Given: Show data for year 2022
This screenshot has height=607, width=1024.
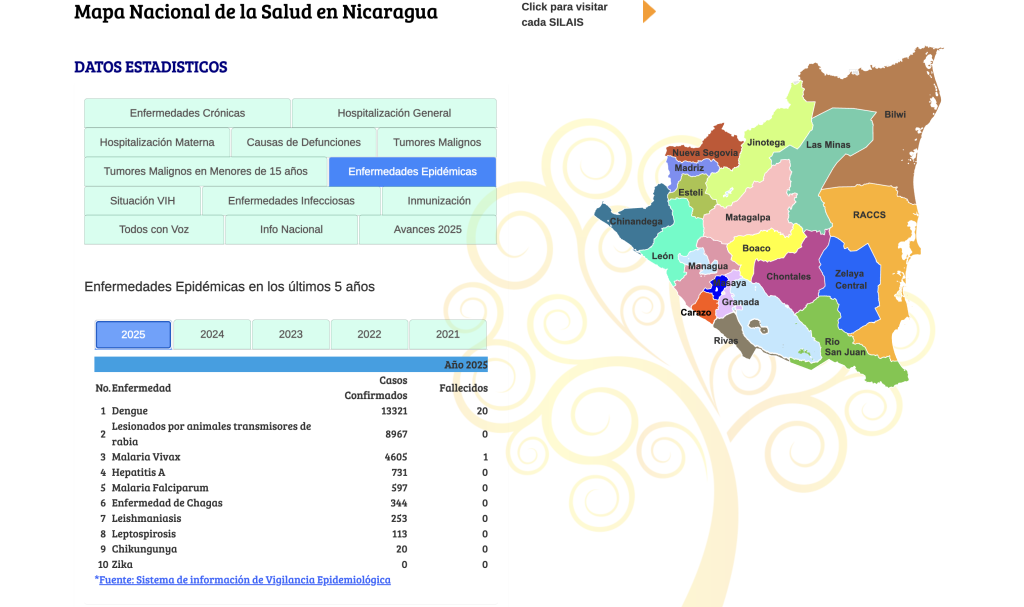Looking at the screenshot, I should pyautogui.click(x=369, y=335).
